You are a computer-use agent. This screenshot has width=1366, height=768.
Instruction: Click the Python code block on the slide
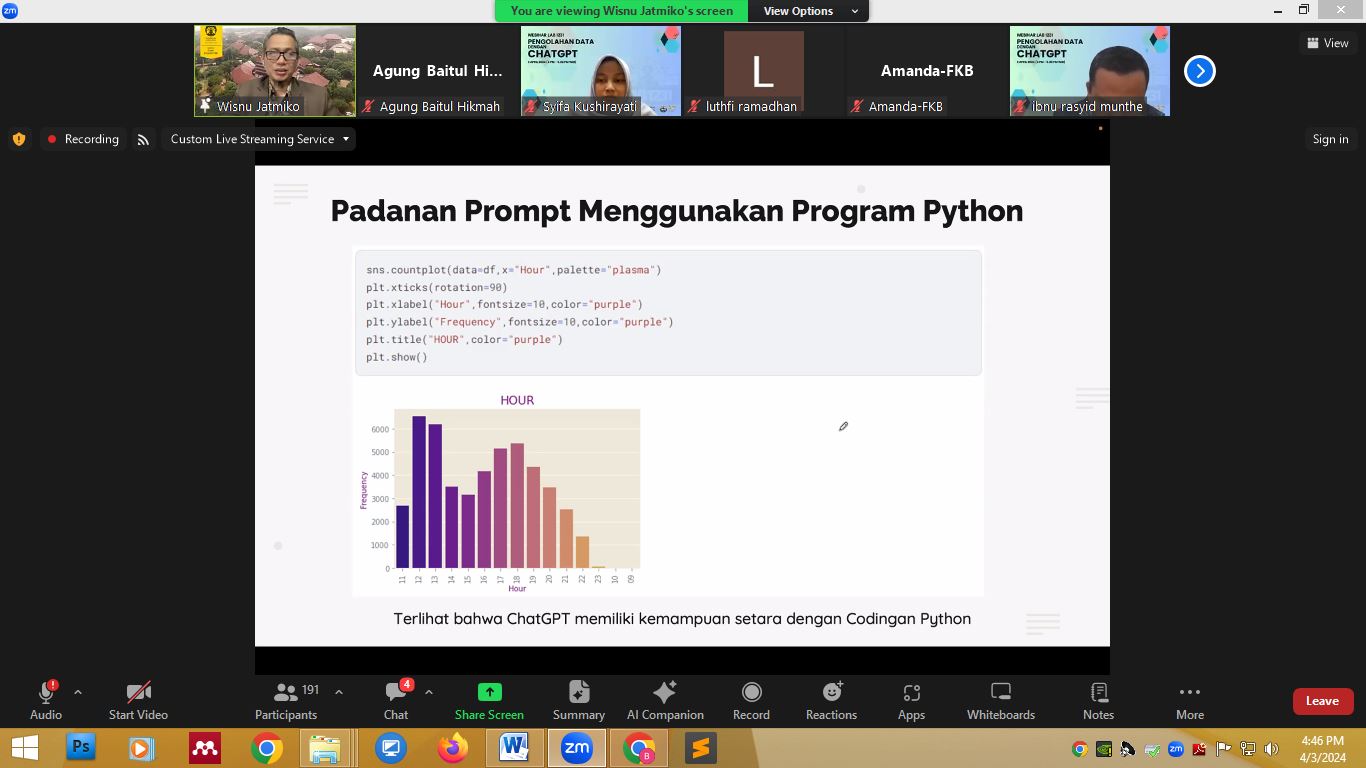click(668, 313)
